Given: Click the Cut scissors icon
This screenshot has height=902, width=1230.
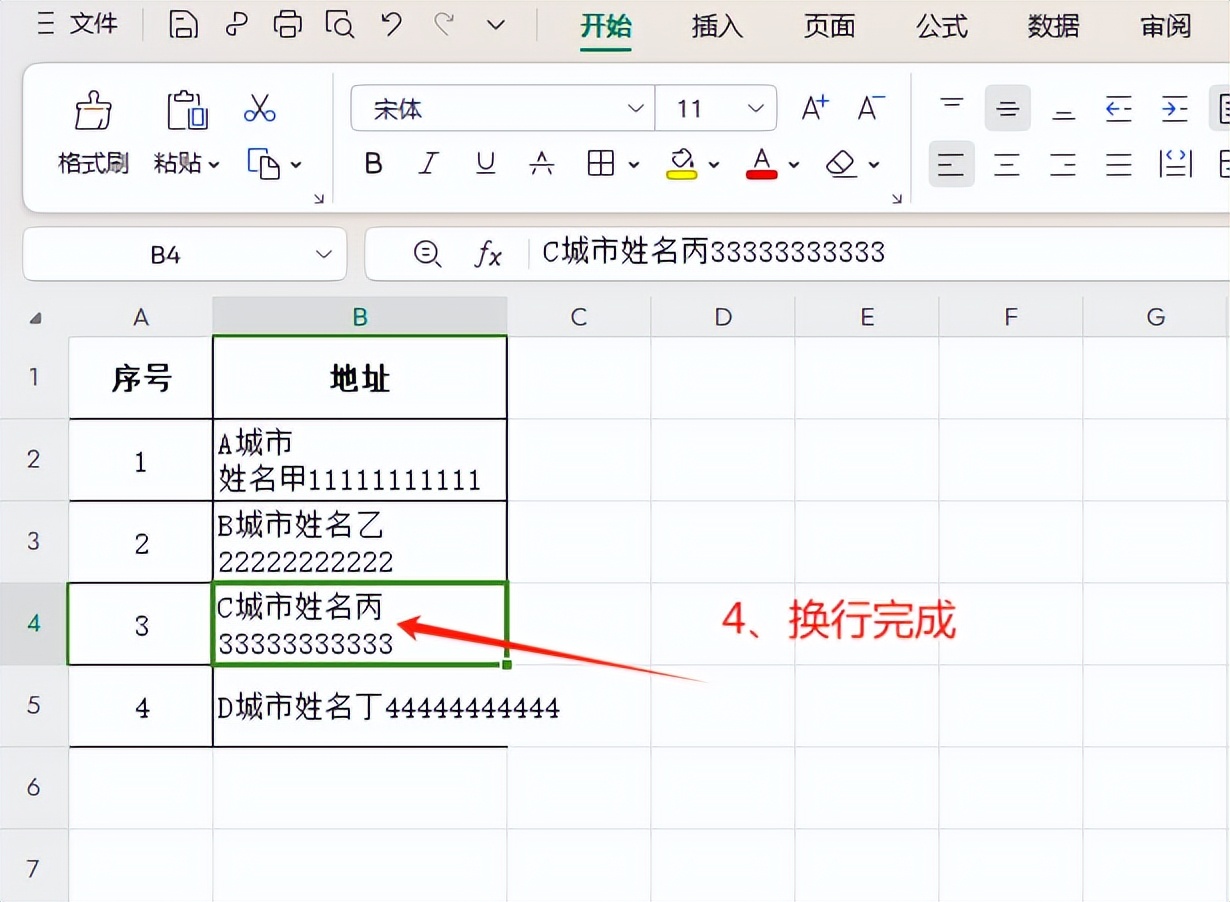Looking at the screenshot, I should tap(260, 109).
